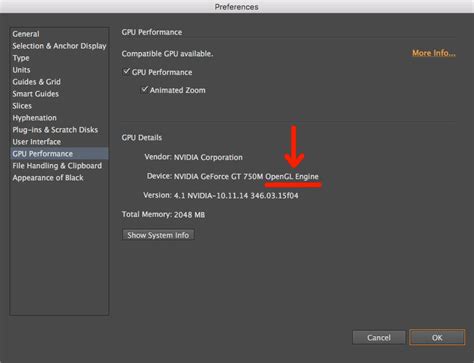Image resolution: width=474 pixels, height=363 pixels.
Task: Select GPU Performance in sidebar
Action: tap(59, 154)
